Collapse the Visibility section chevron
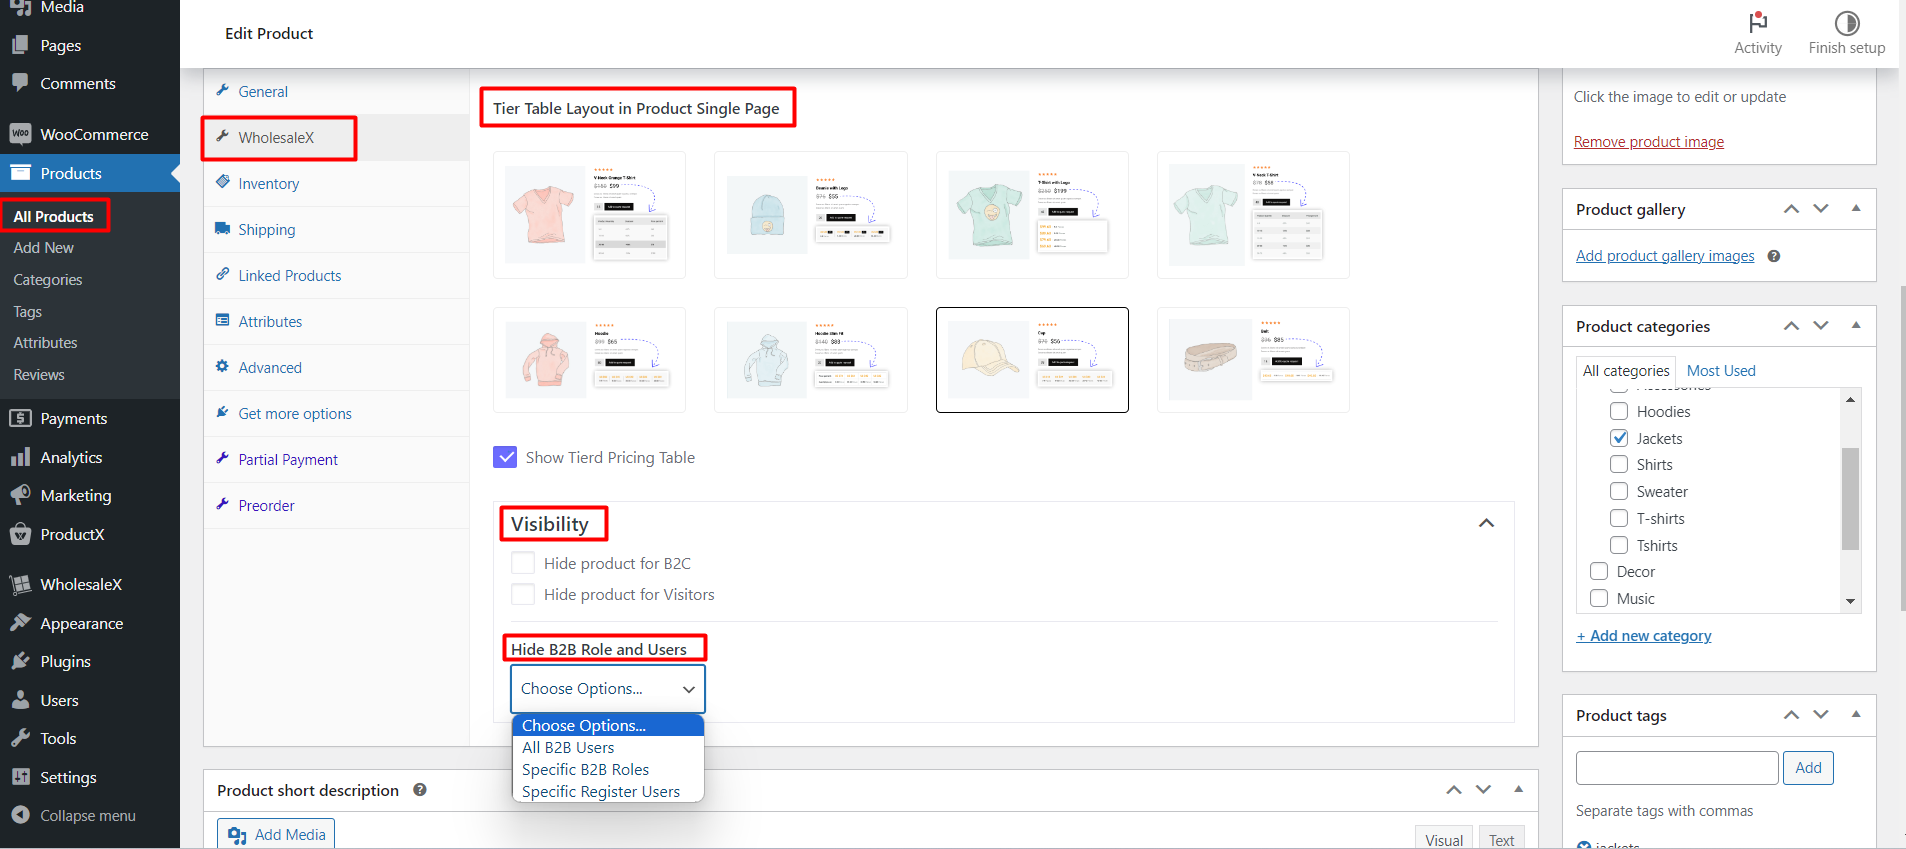This screenshot has width=1906, height=849. coord(1487,523)
